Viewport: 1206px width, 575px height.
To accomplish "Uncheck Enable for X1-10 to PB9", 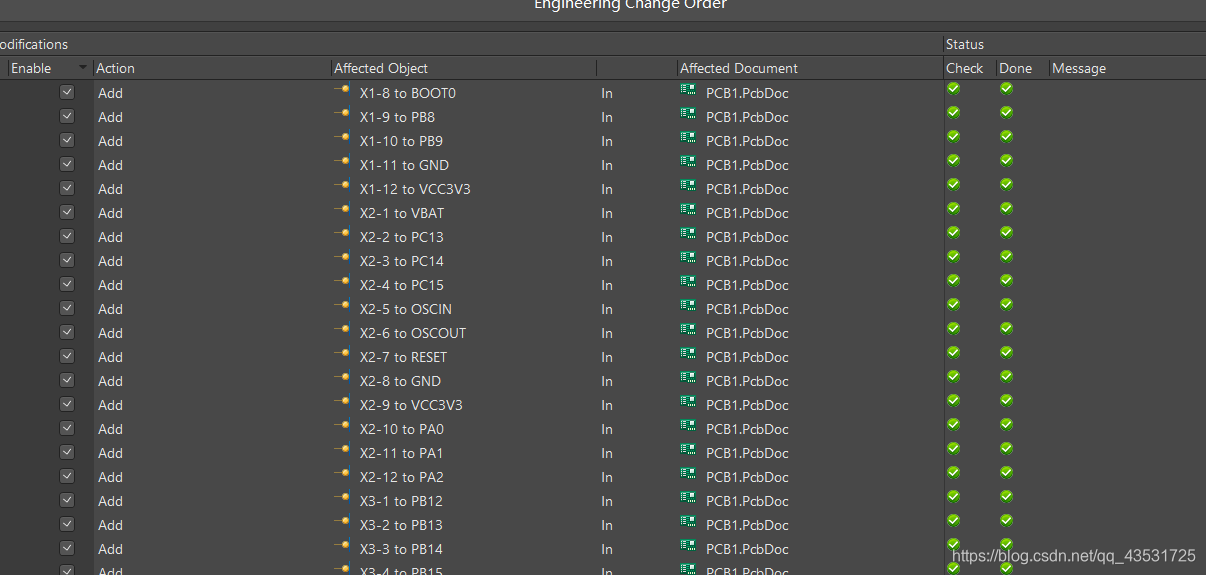I will point(67,140).
